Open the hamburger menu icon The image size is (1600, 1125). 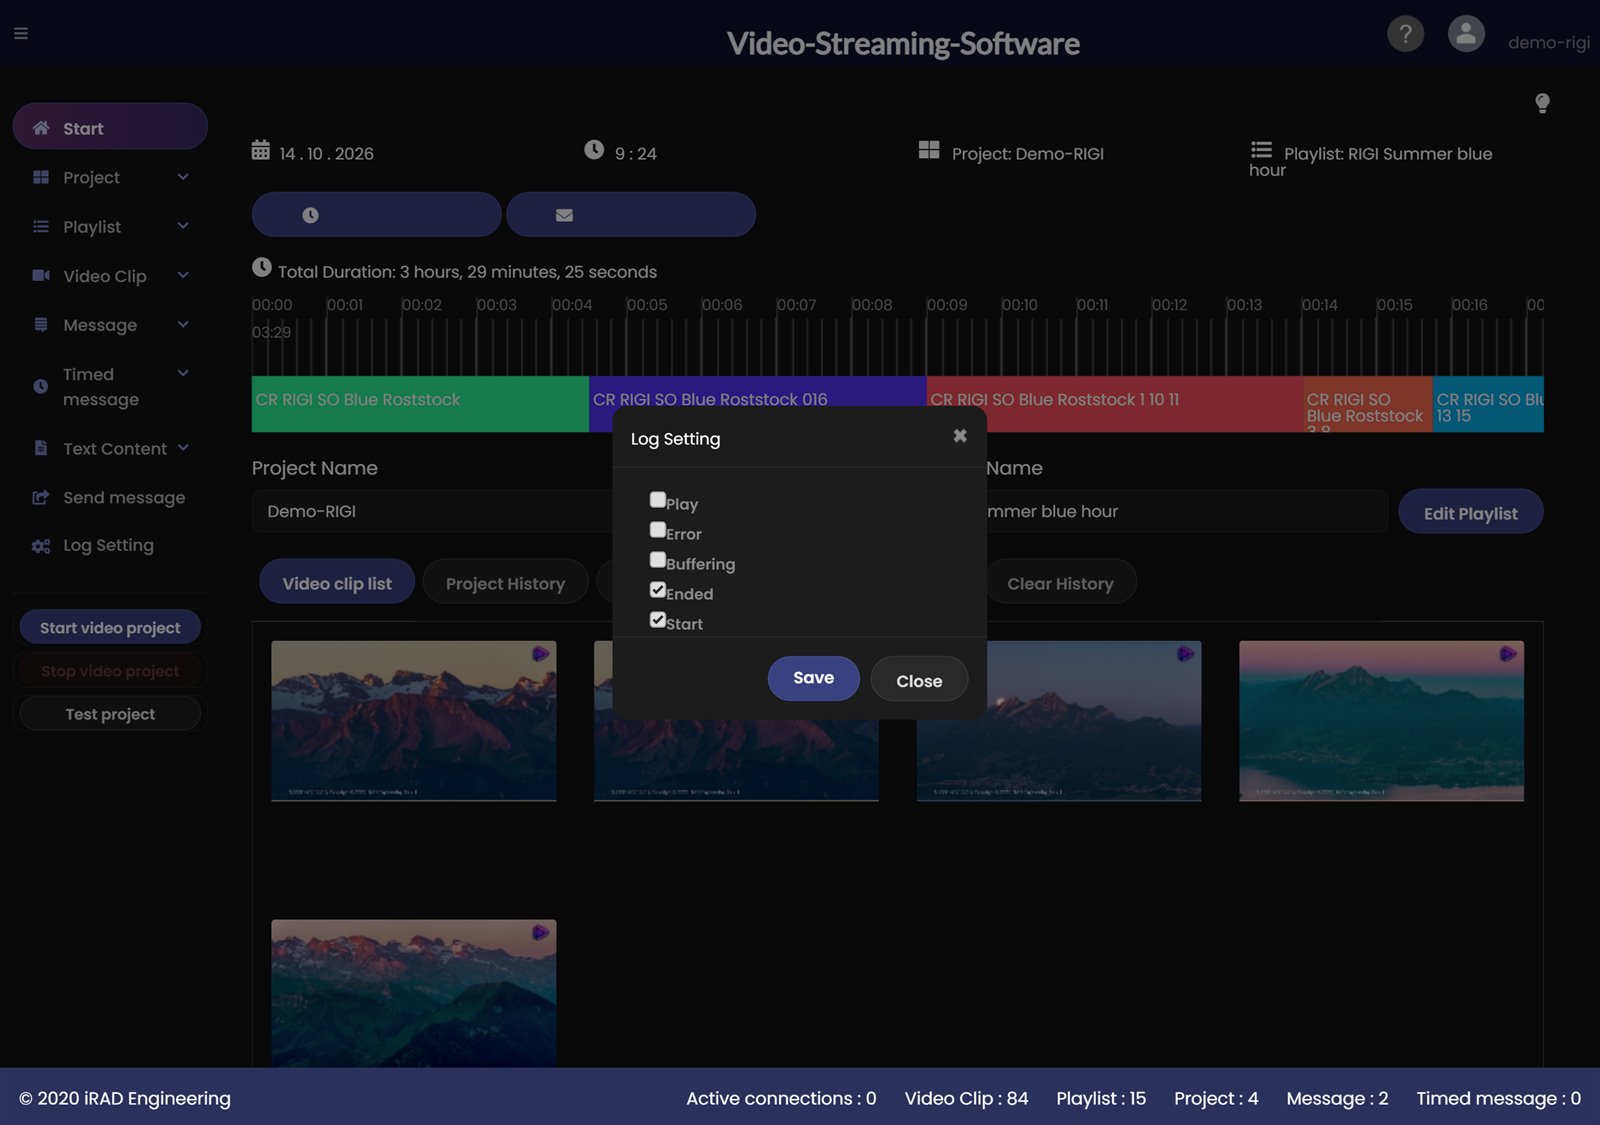pos(21,33)
